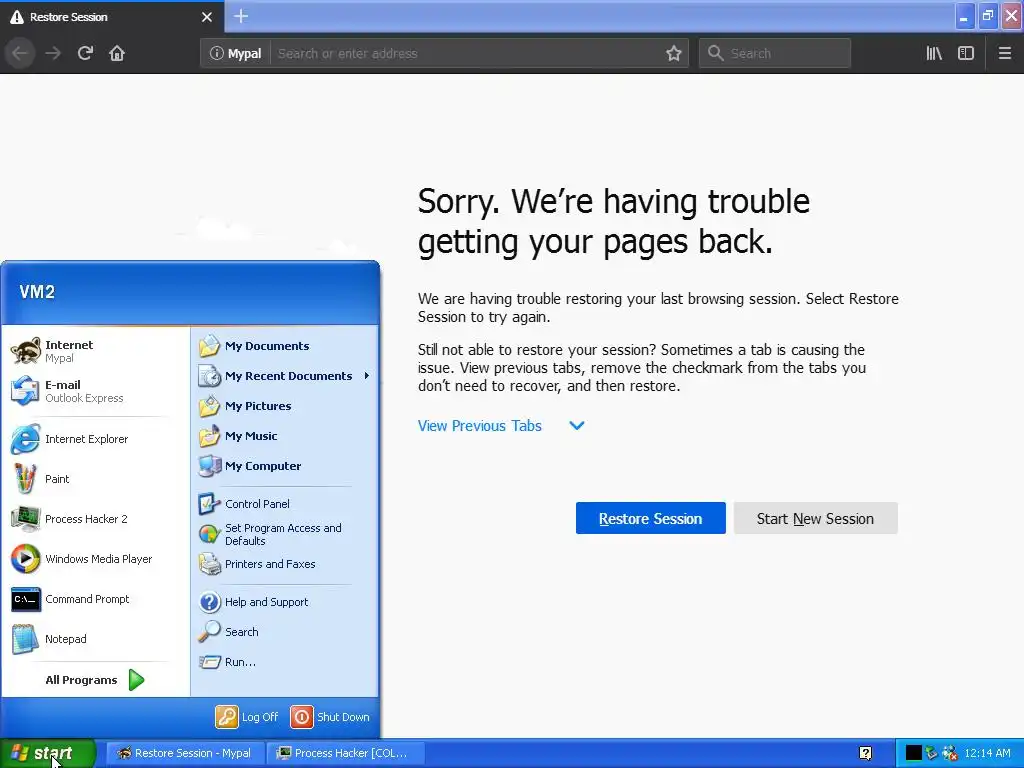Click the Start button on taskbar
This screenshot has width=1024, height=768.
pos(48,753)
